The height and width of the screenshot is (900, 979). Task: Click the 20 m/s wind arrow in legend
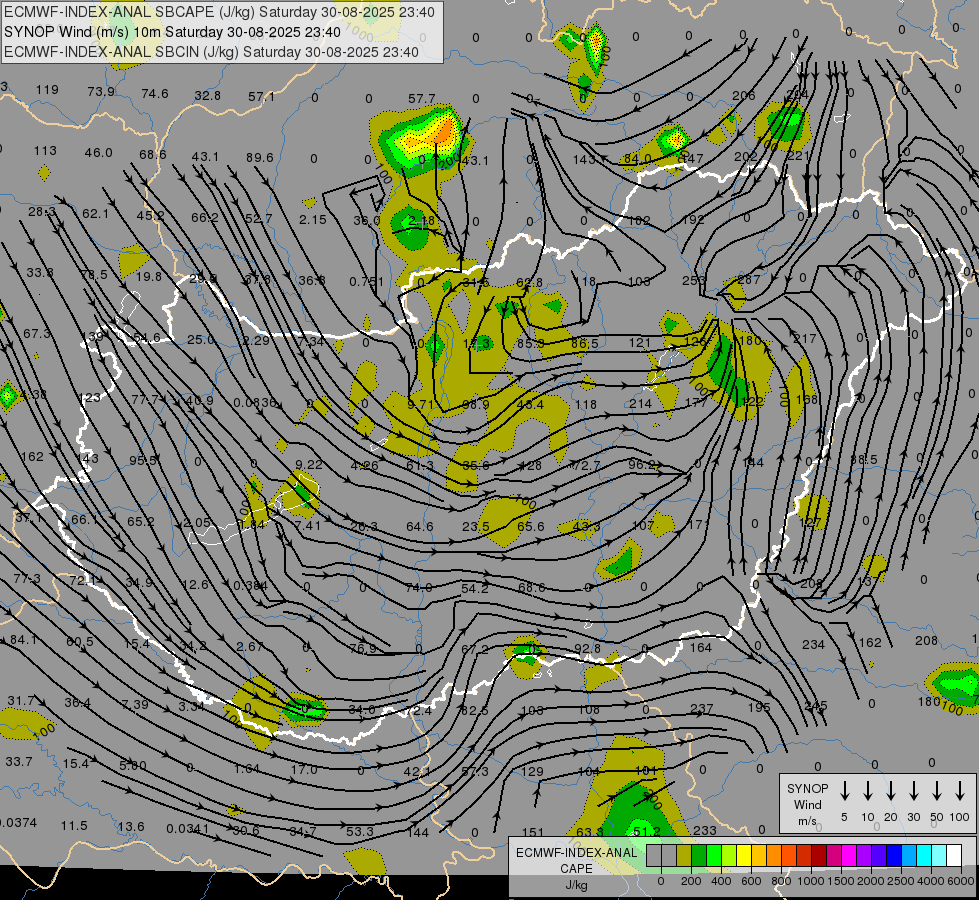pos(891,791)
